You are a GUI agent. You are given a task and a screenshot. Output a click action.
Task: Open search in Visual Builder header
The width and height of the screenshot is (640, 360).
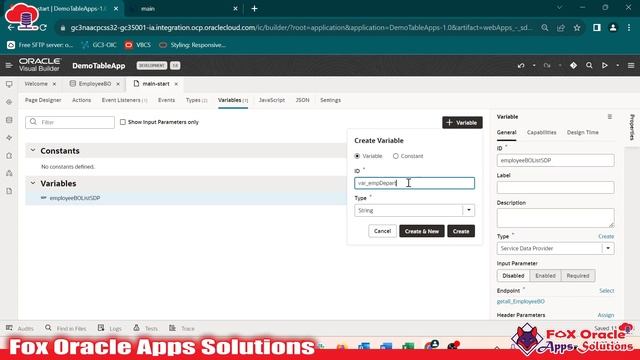tap(589, 65)
